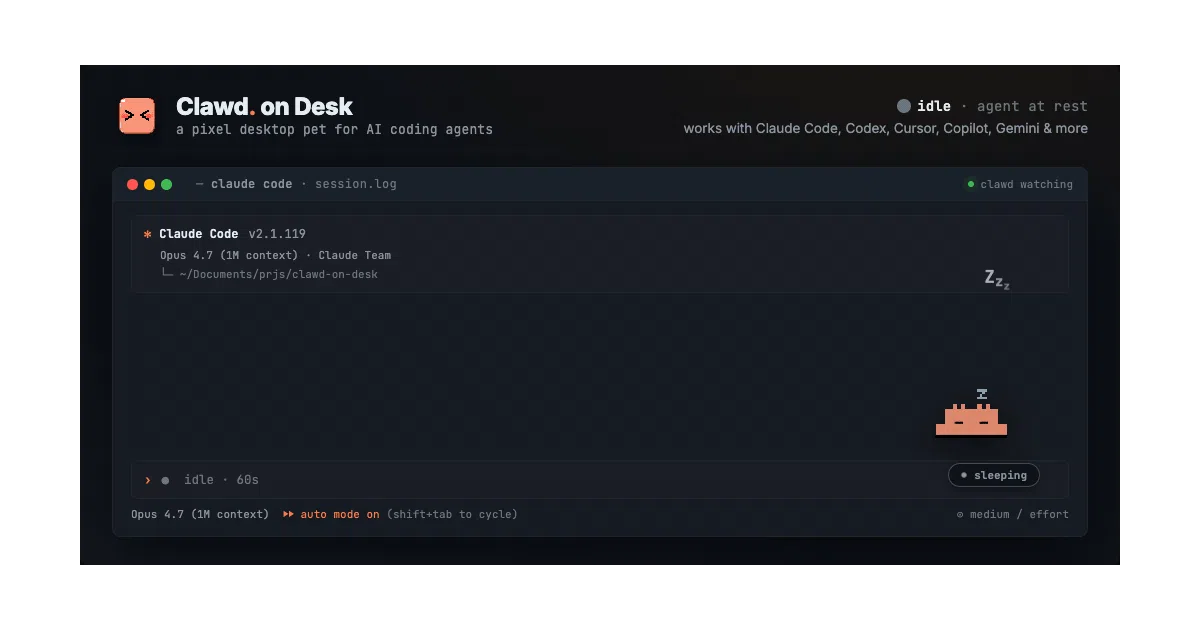1200x630 pixels.
Task: Click the 'idle' header status label
Action: point(934,106)
